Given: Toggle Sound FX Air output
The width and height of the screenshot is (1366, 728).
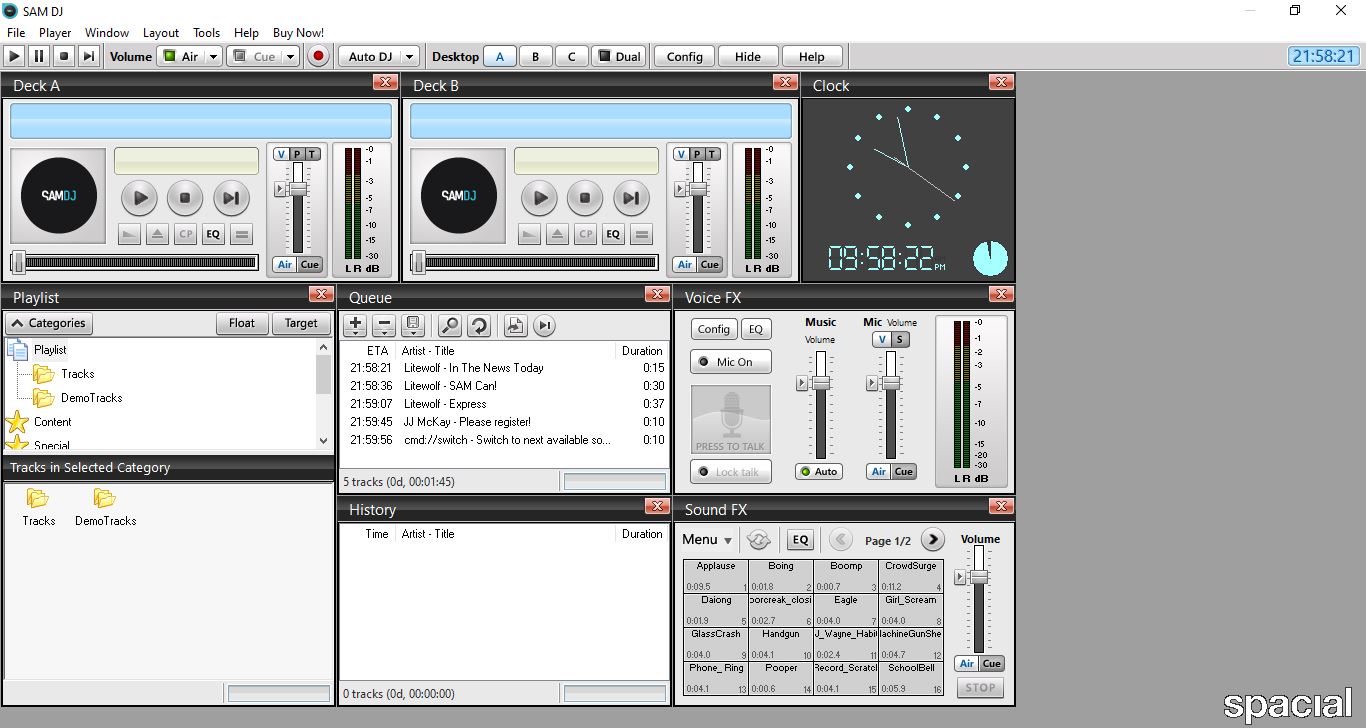Looking at the screenshot, I should point(967,664).
